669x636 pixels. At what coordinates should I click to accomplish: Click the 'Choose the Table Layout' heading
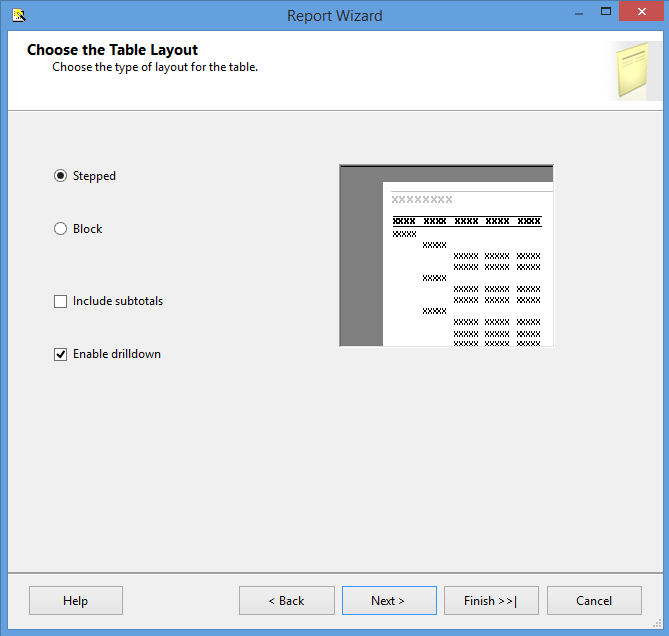click(x=112, y=50)
